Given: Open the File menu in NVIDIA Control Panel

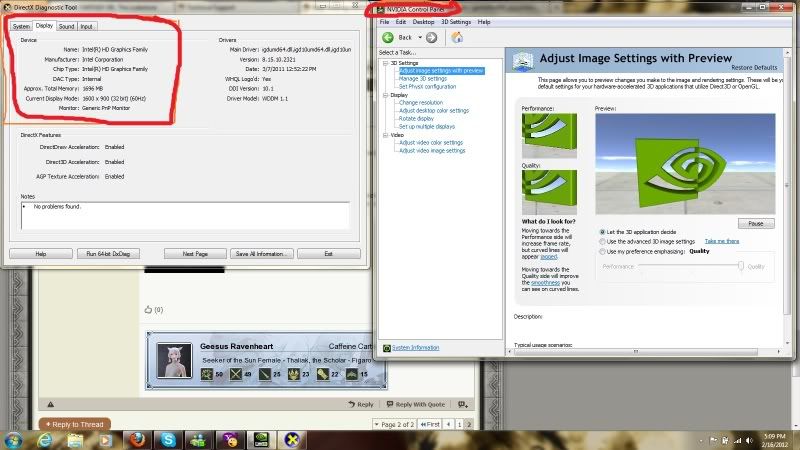Looking at the screenshot, I should tap(385, 22).
